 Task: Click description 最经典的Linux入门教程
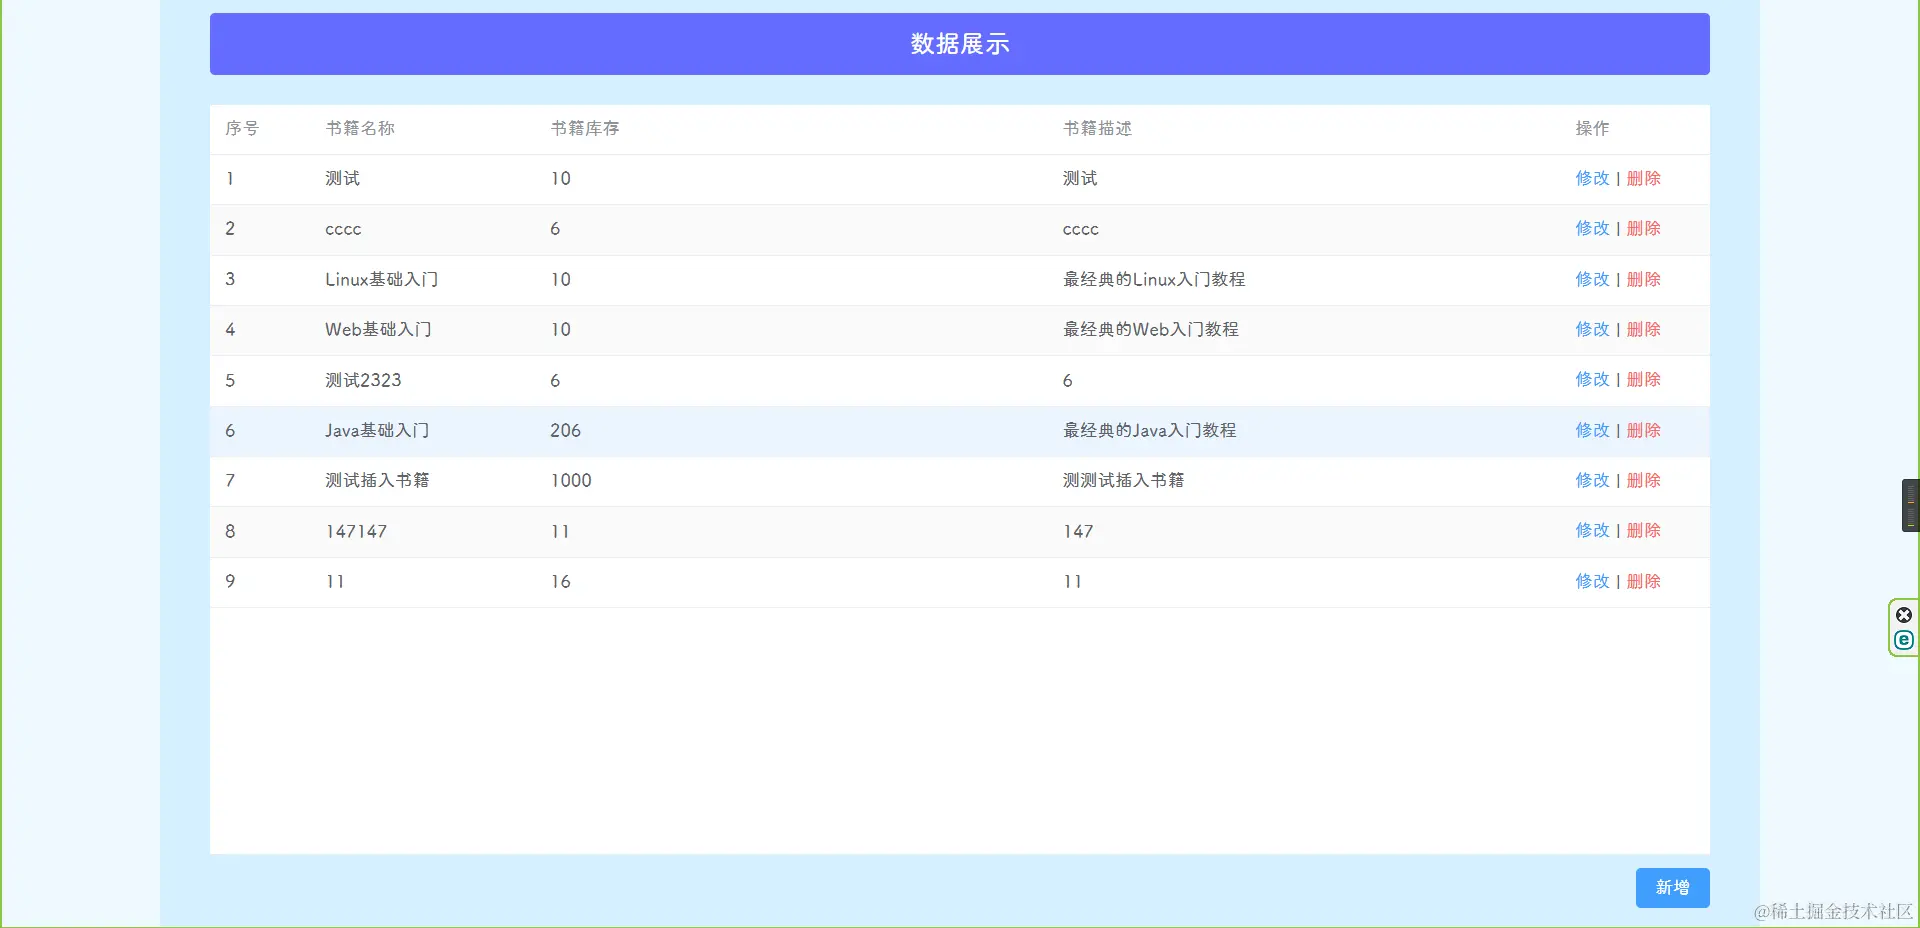pos(1154,279)
